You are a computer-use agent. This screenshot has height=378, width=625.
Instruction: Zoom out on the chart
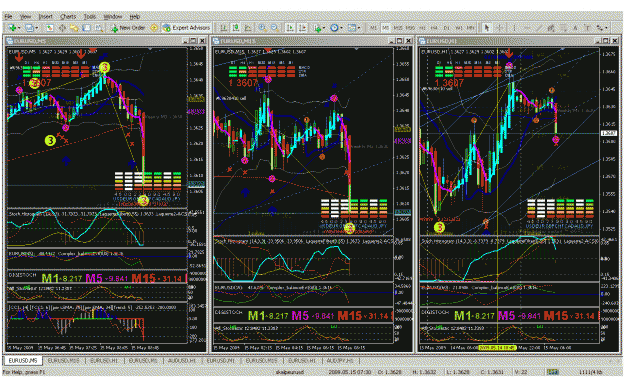coord(275,28)
